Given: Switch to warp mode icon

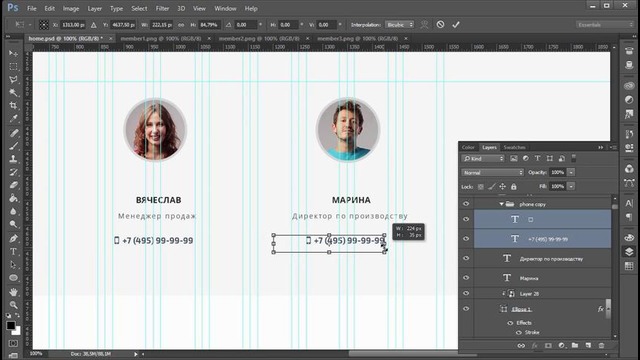Looking at the screenshot, I should [x=424, y=24].
